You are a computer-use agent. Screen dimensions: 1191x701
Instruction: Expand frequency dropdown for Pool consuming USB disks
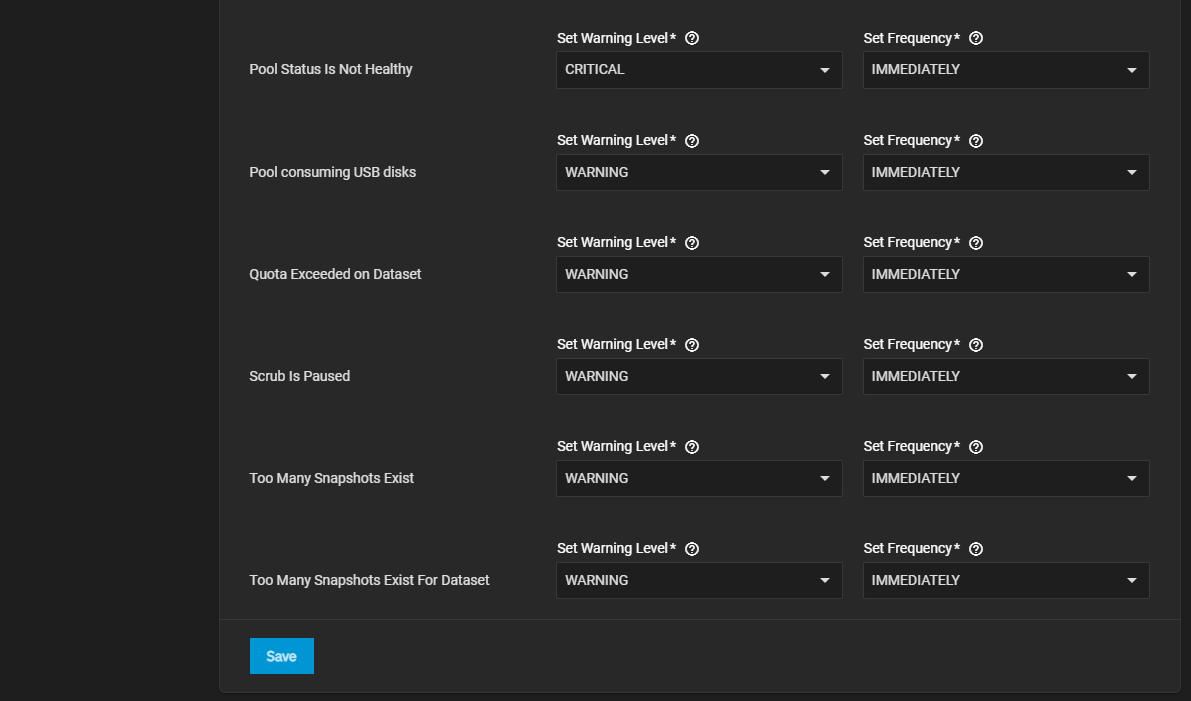[1005, 172]
